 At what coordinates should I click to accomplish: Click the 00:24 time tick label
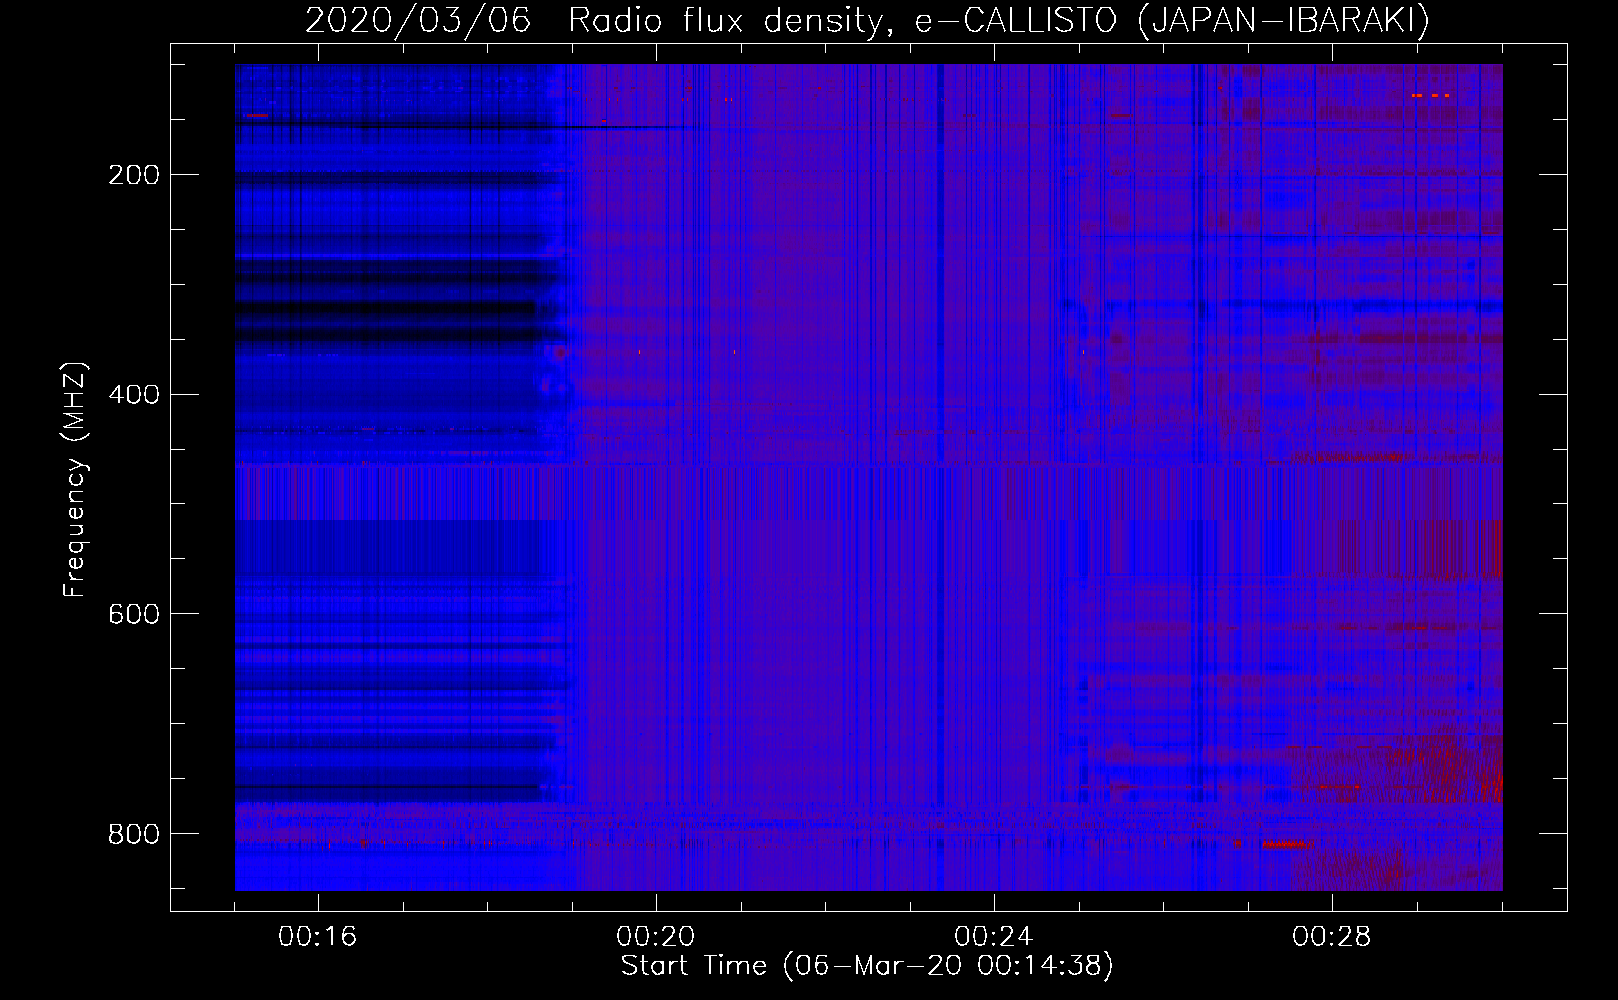[x=994, y=936]
